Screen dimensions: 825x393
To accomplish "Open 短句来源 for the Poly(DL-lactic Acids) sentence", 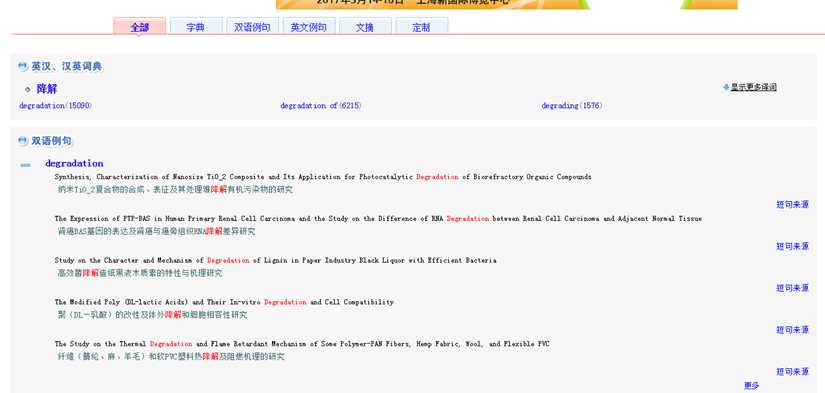I will point(792,330).
